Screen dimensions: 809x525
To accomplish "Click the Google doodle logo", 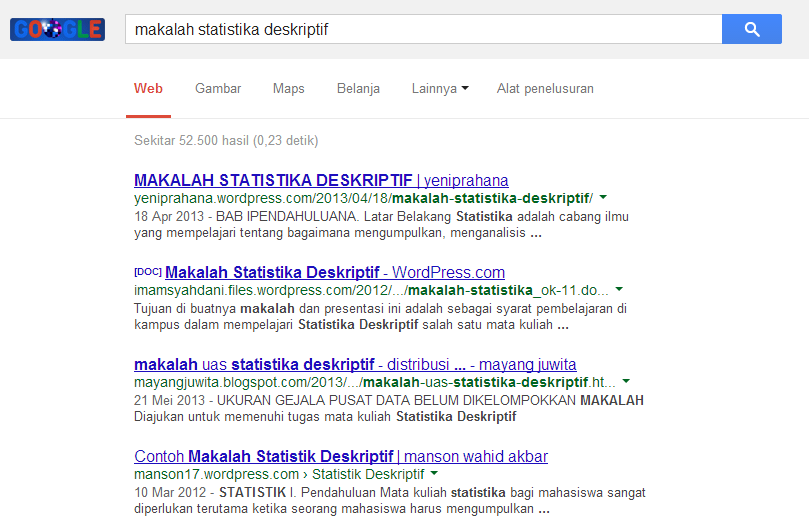I will (57, 29).
